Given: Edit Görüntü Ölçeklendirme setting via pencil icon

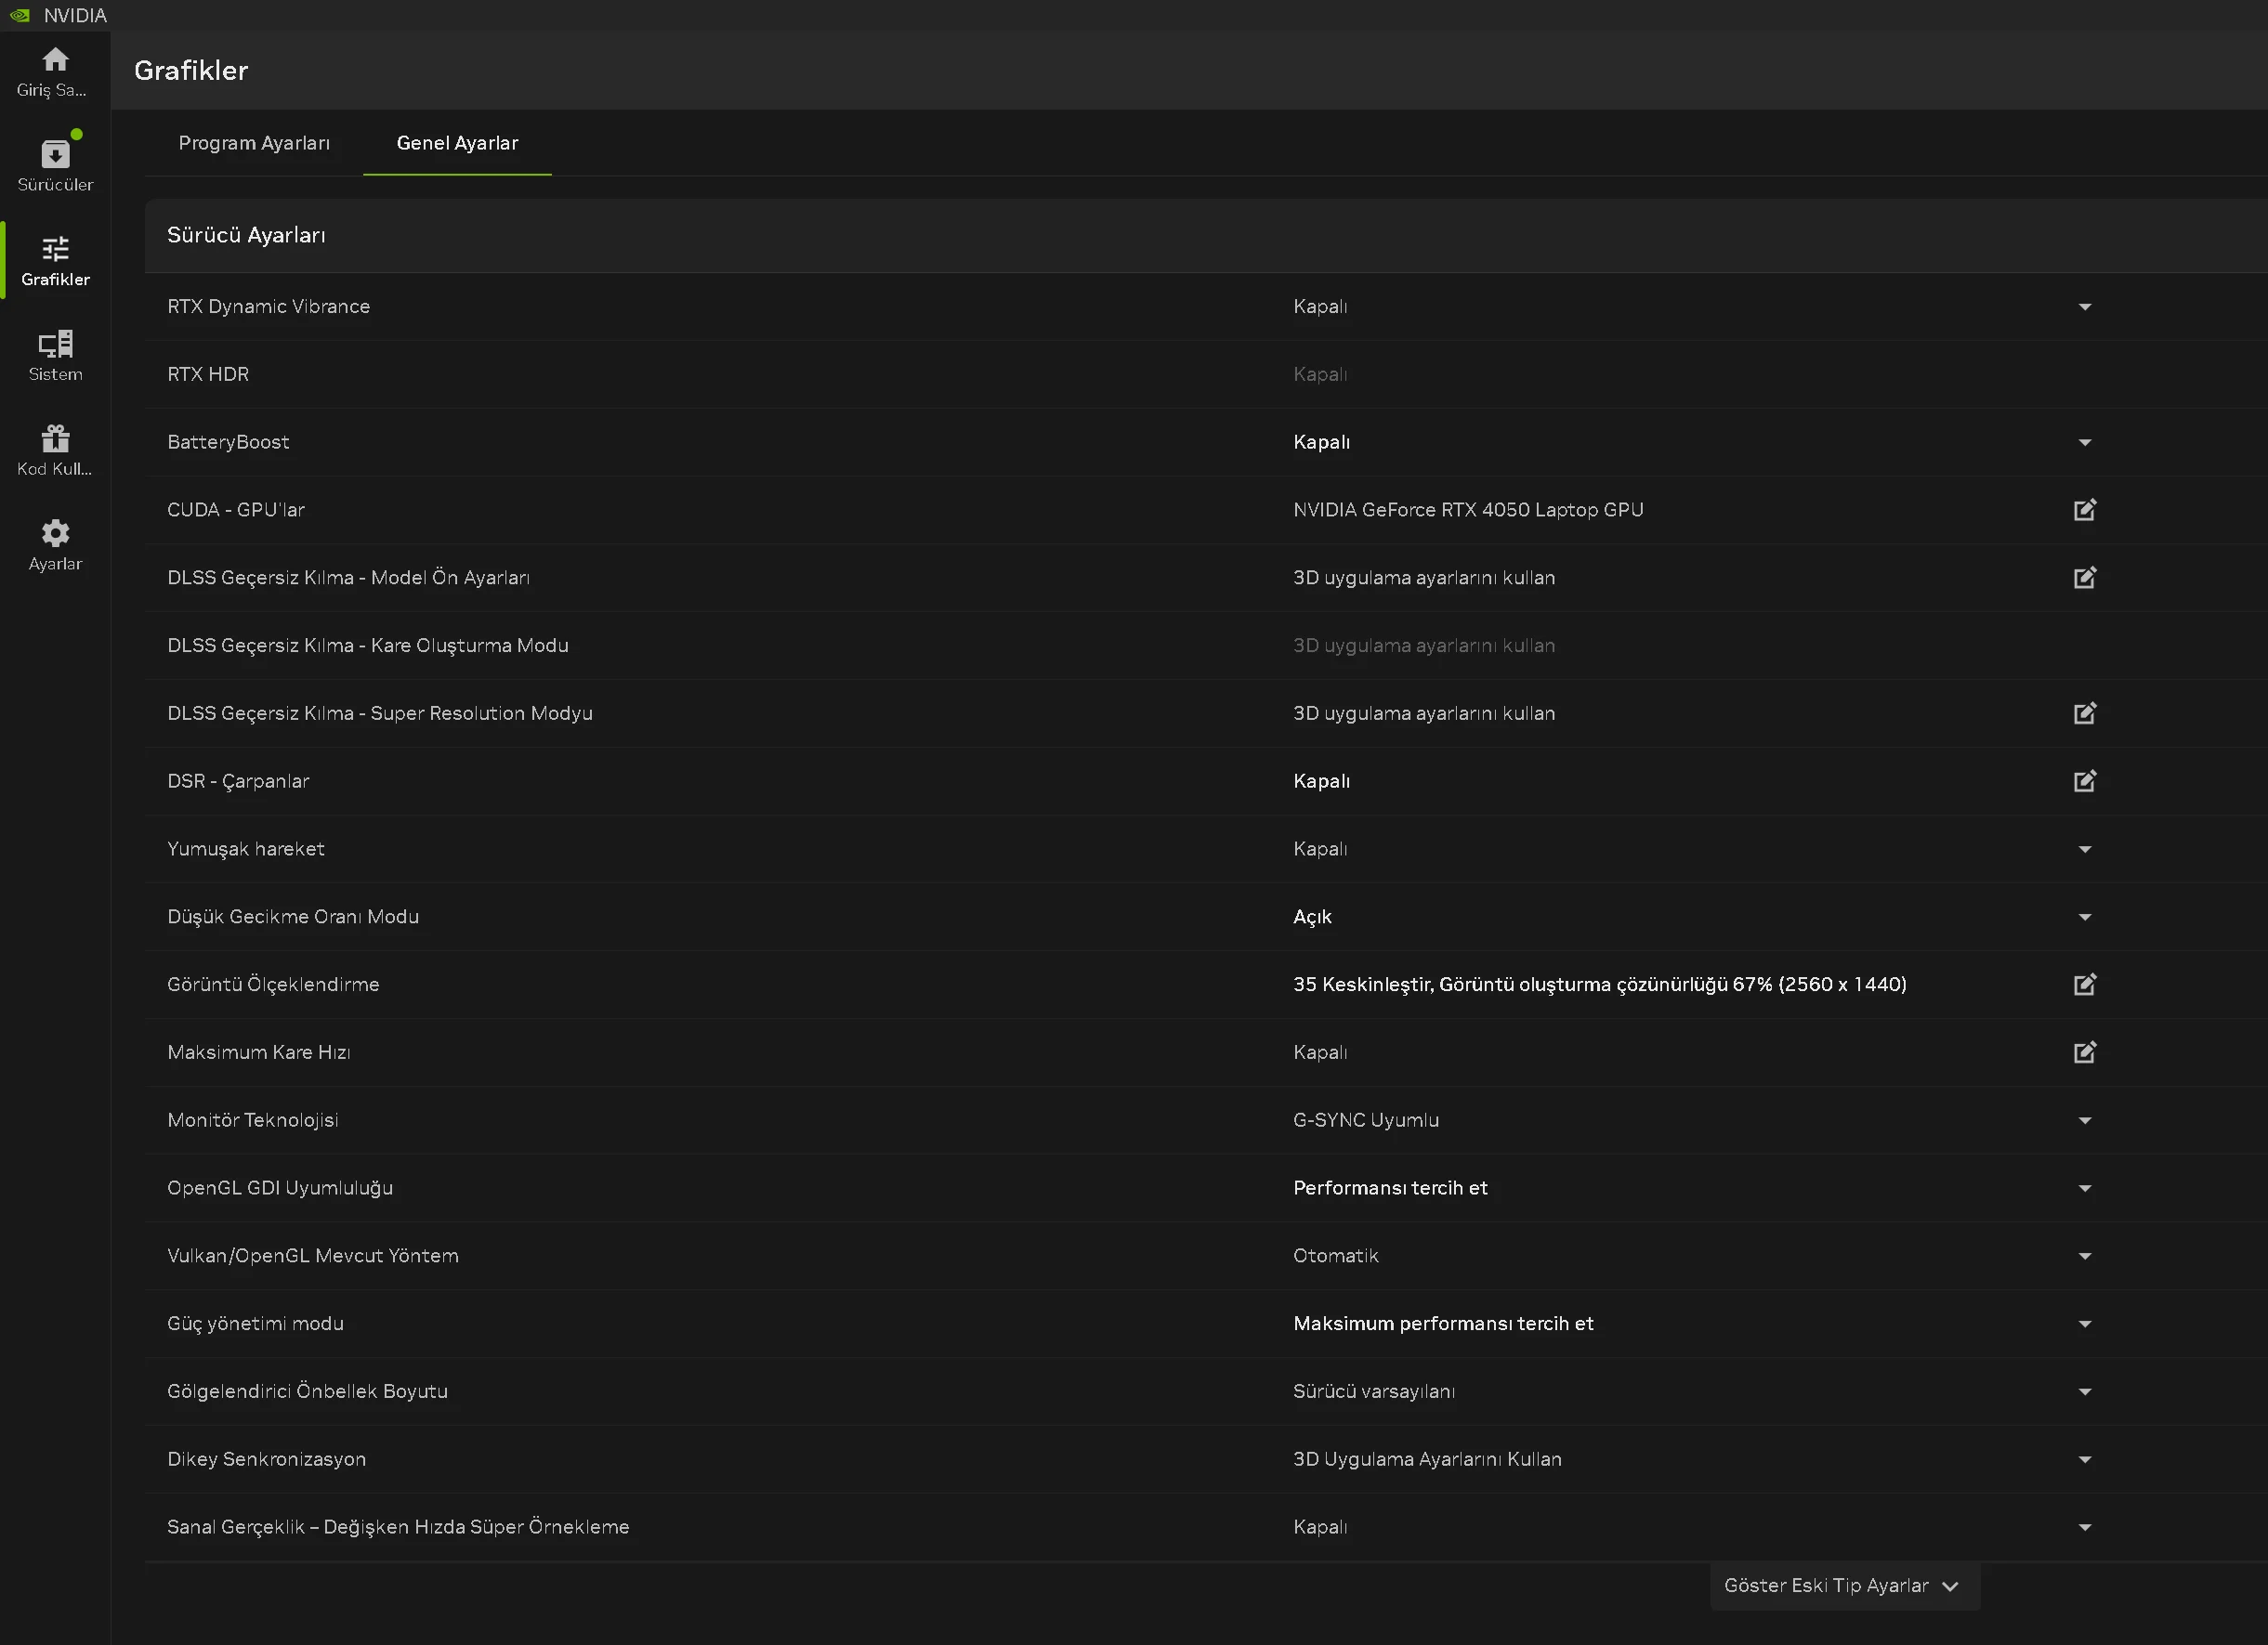Looking at the screenshot, I should (2084, 984).
